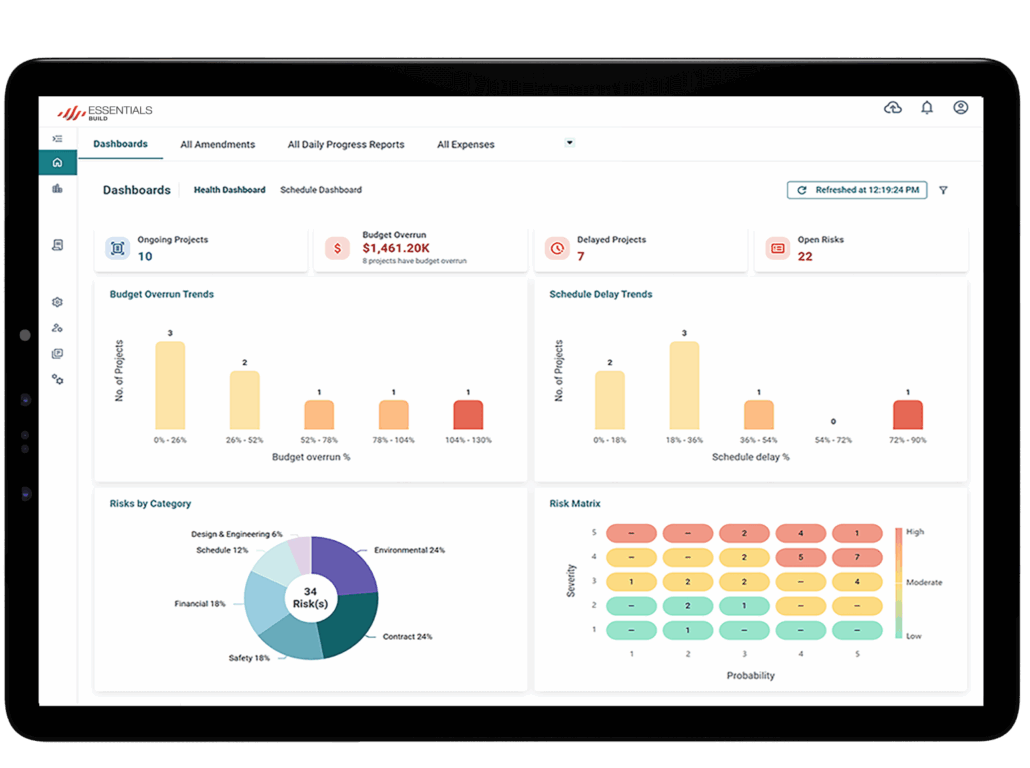Click the filter funnel icon
Screen dimensions: 1030x768
(x=943, y=190)
